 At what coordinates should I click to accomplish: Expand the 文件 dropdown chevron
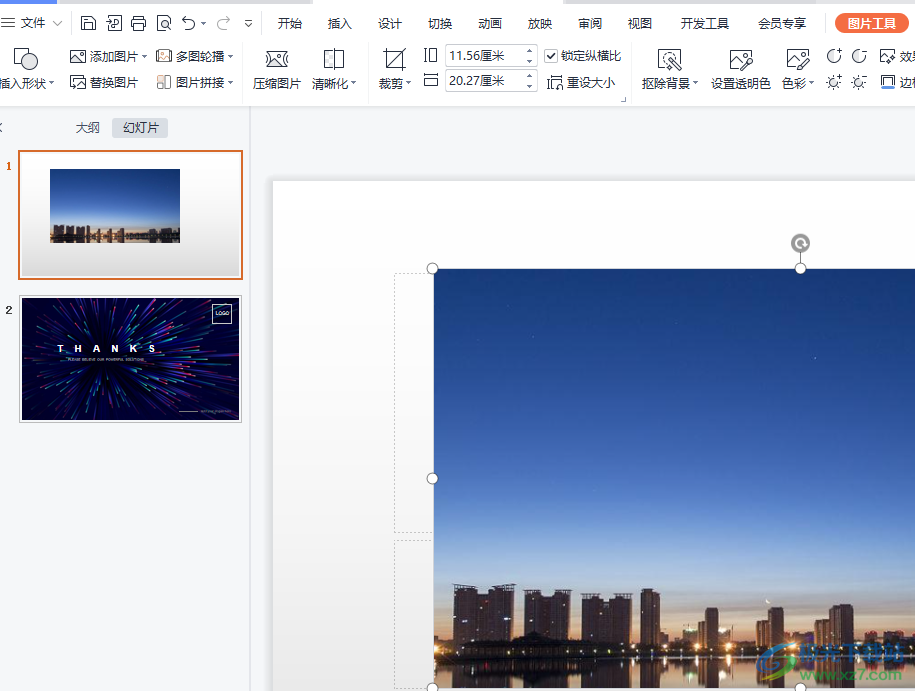click(57, 23)
